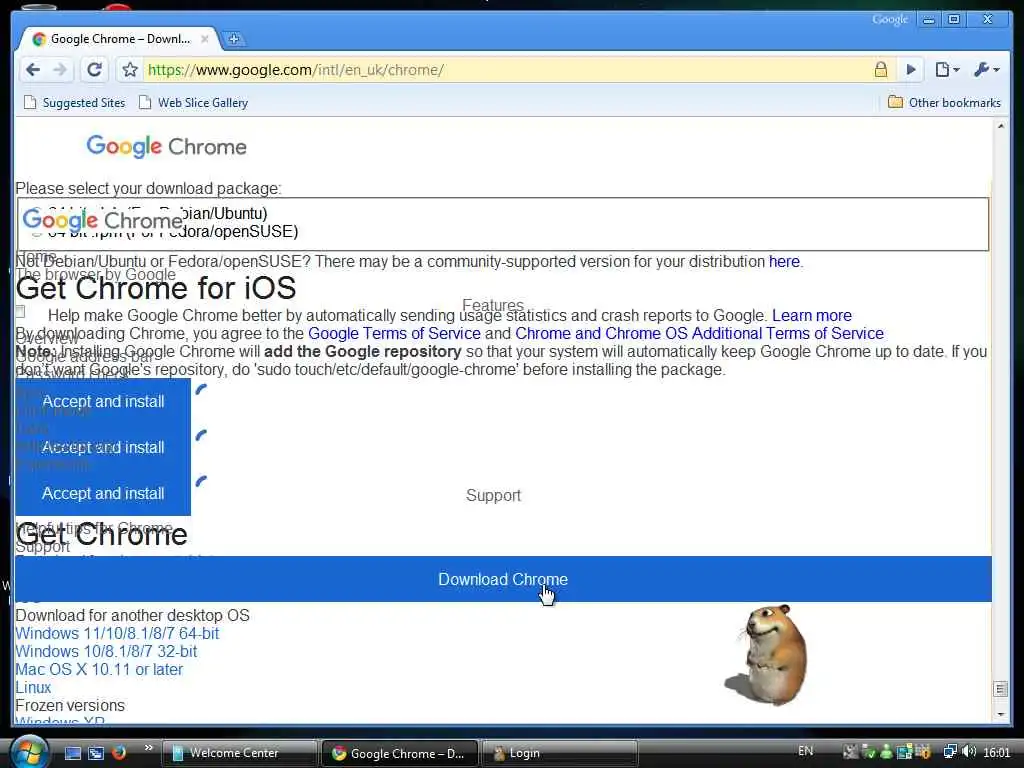Open Web Slice Gallery bookmark
The width and height of the screenshot is (1024, 768).
click(193, 103)
